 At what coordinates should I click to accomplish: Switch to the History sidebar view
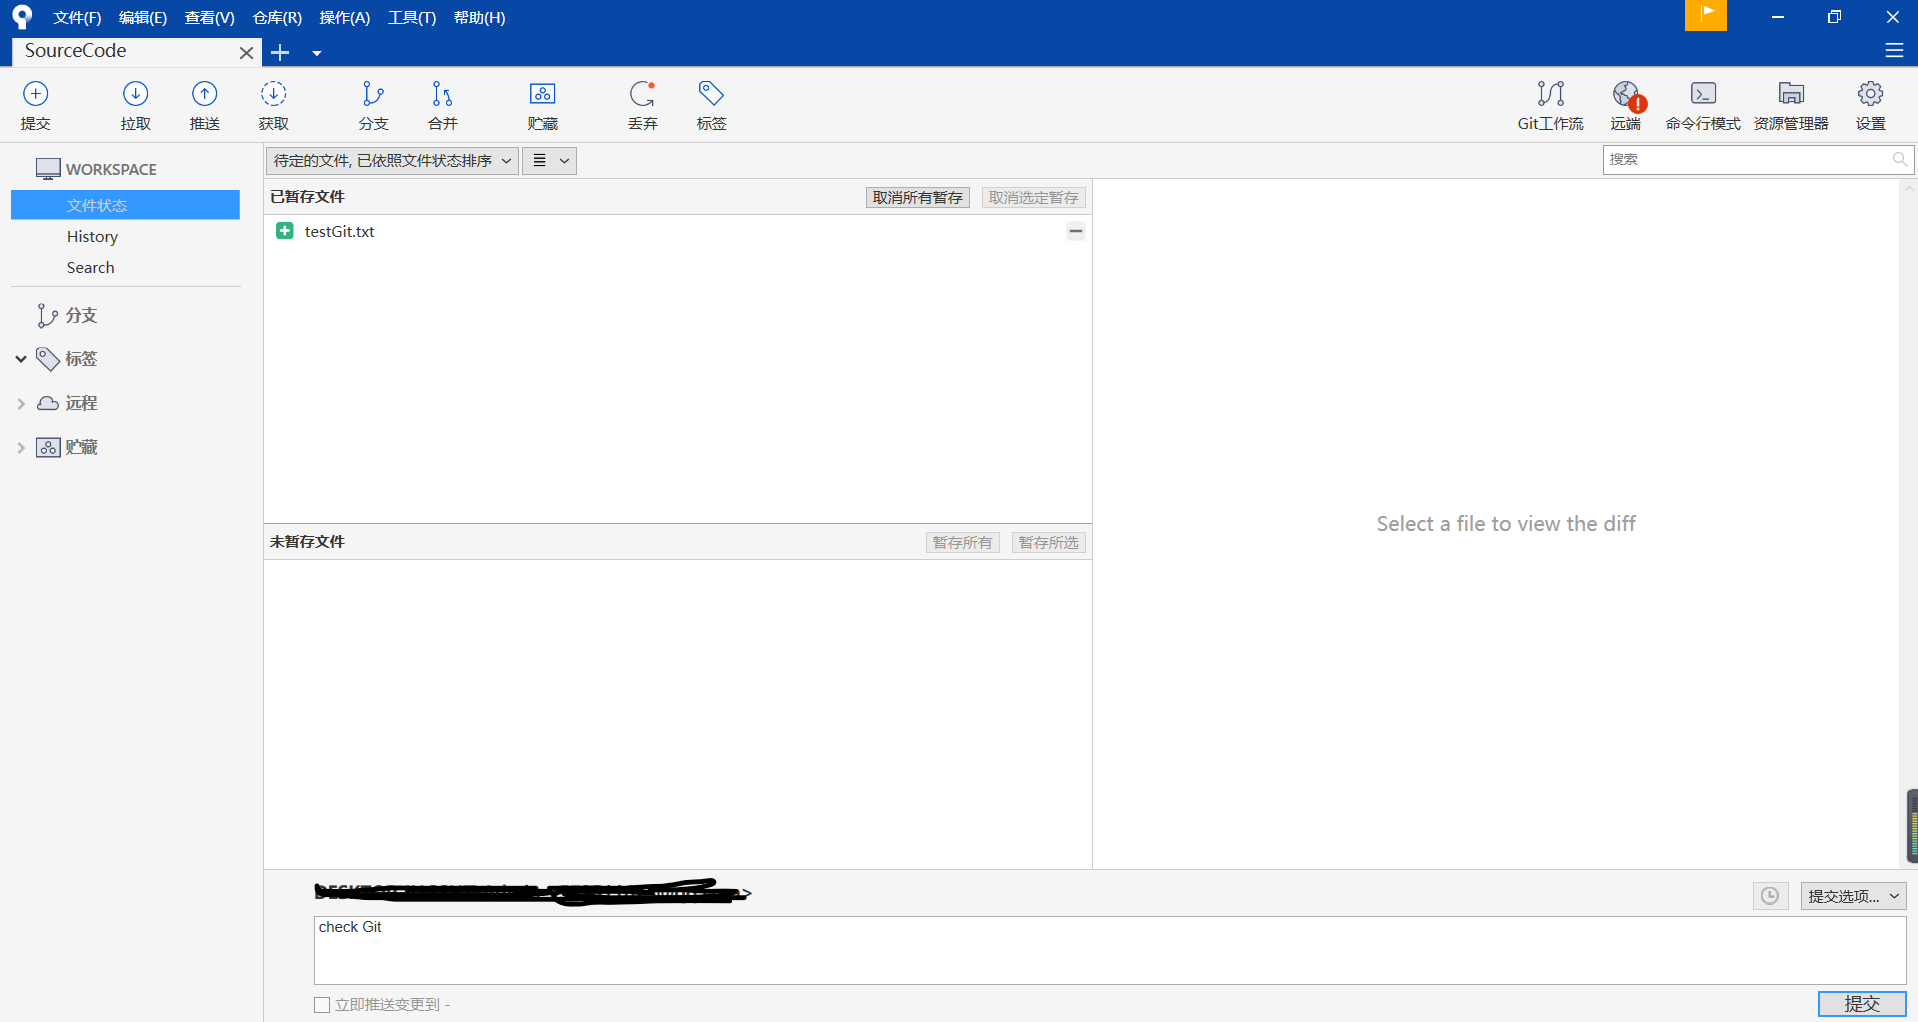pos(92,236)
